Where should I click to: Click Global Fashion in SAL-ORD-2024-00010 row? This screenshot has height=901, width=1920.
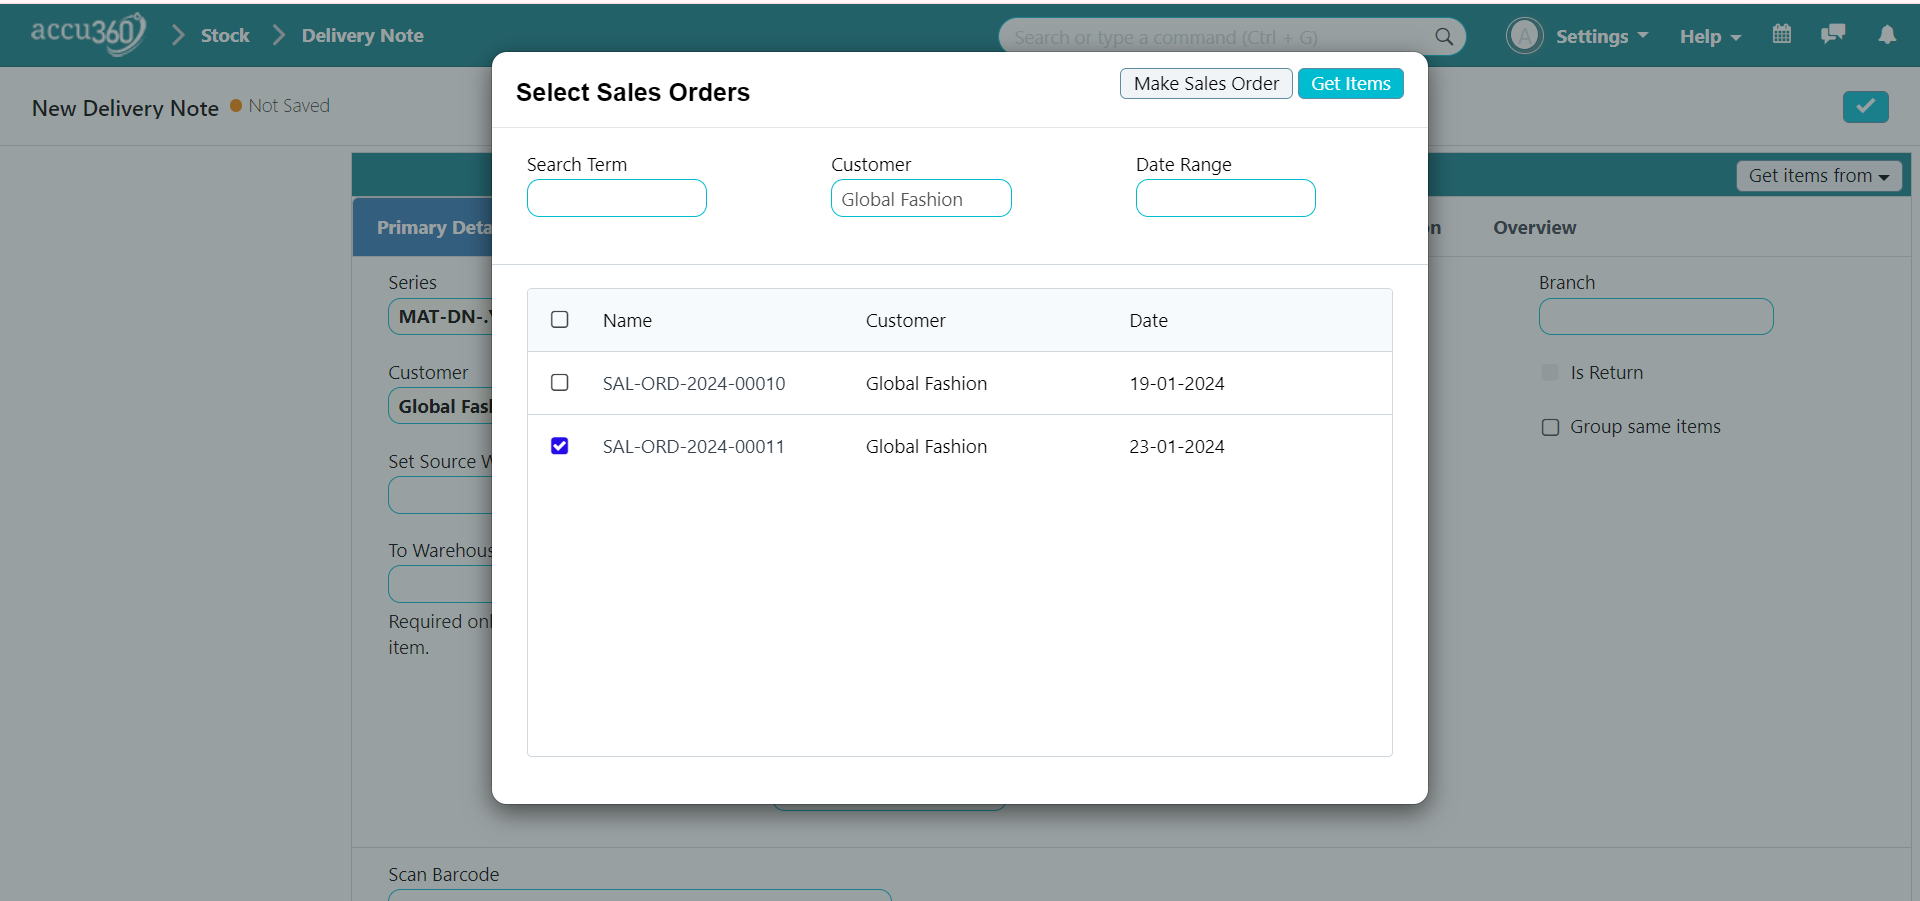tap(926, 383)
